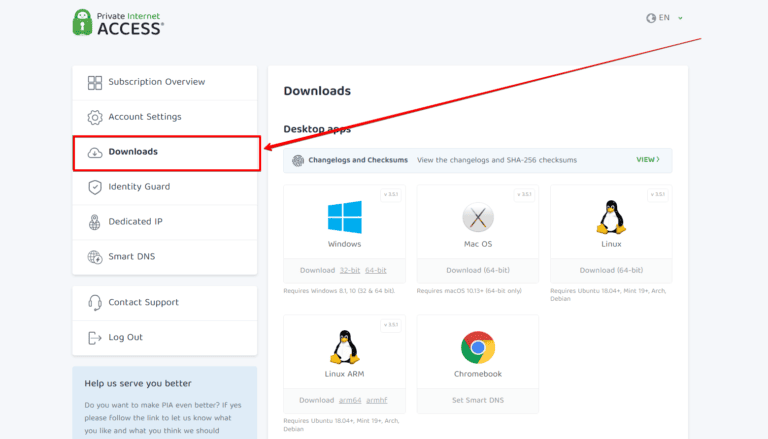Click the Chromebook Chrome icon
The width and height of the screenshot is (768, 439).
(478, 347)
